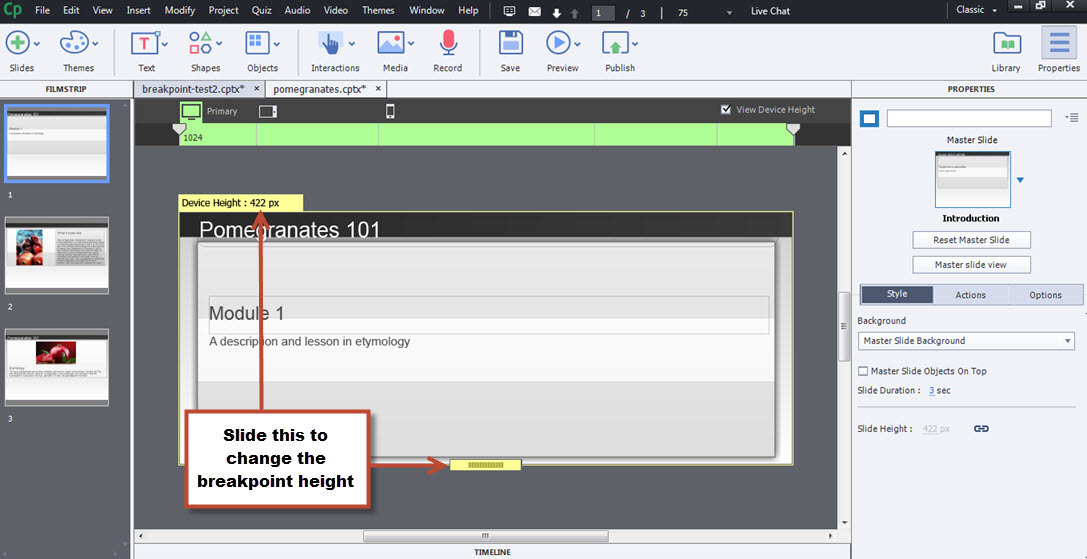Viewport: 1087px width, 559px height.
Task: Open the Master Slide Background dropdown
Action: [966, 341]
